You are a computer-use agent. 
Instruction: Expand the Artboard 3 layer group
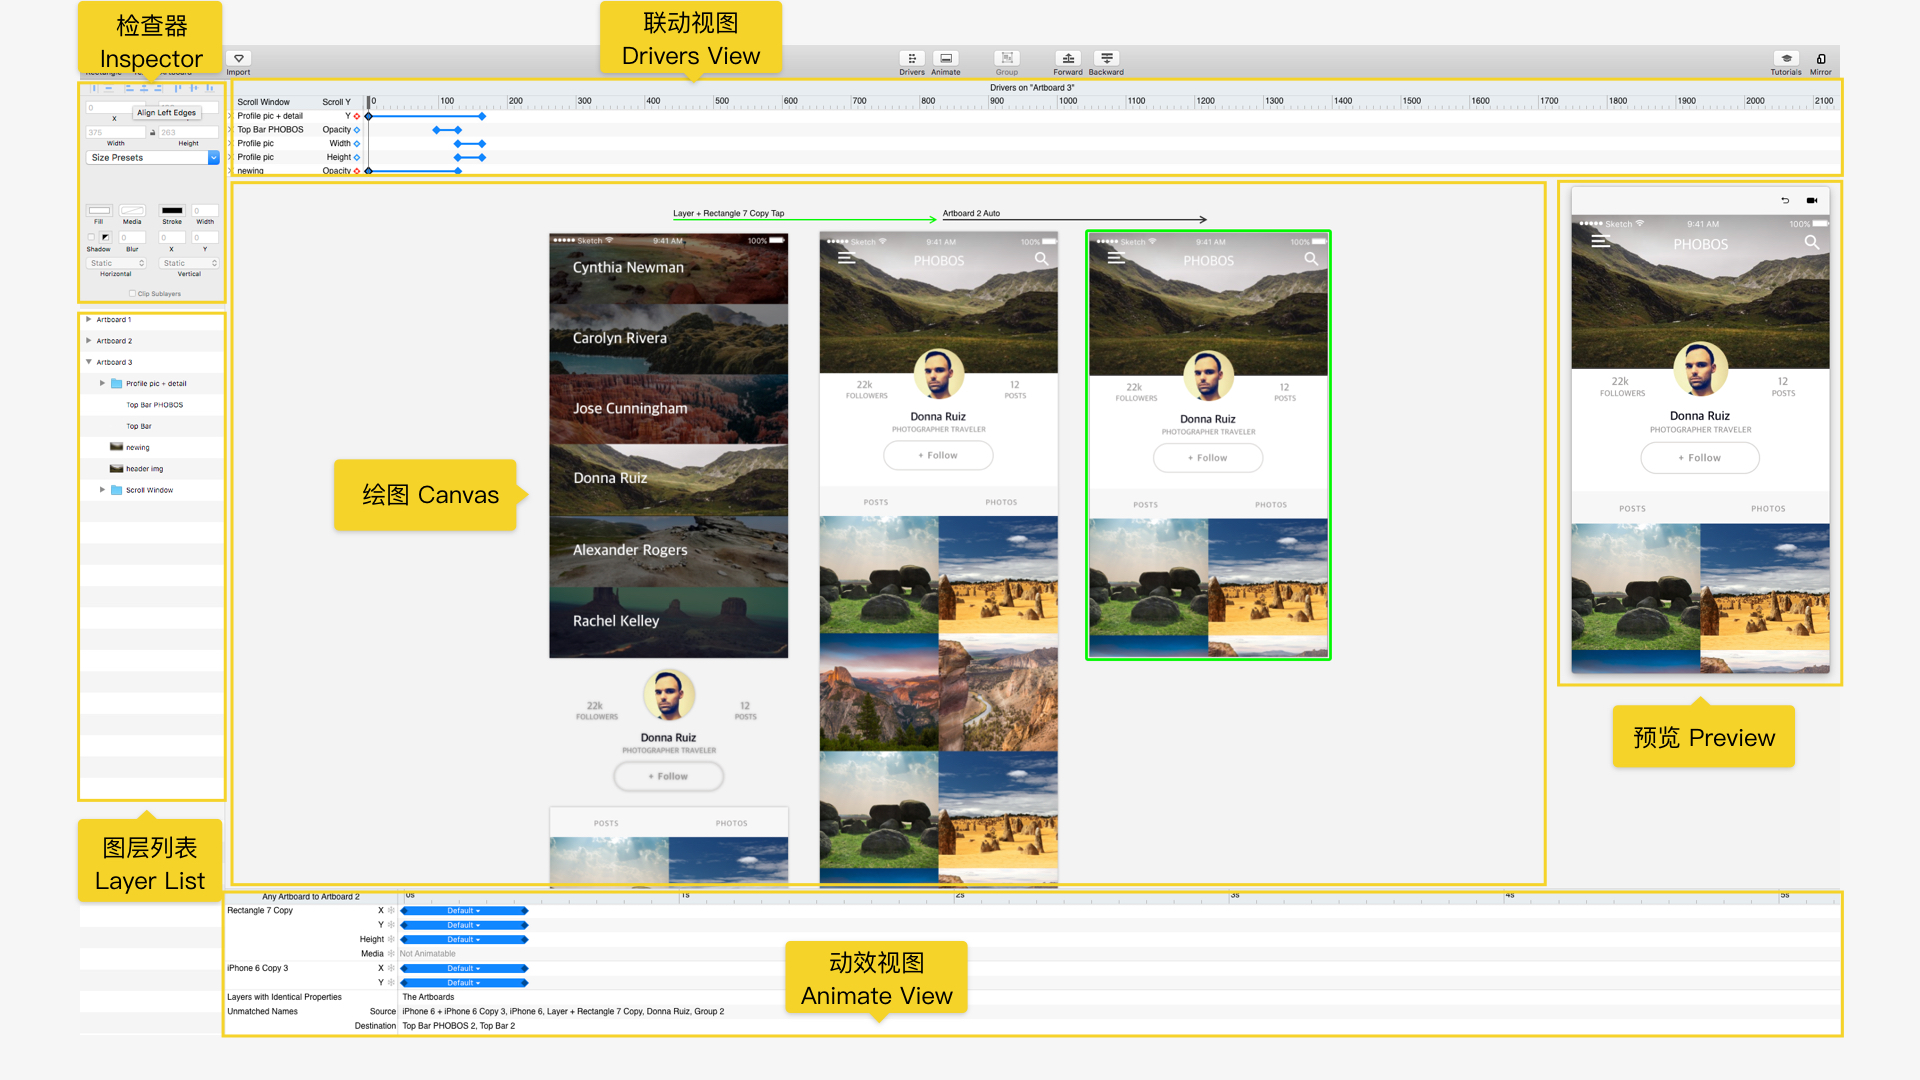pyautogui.click(x=88, y=360)
